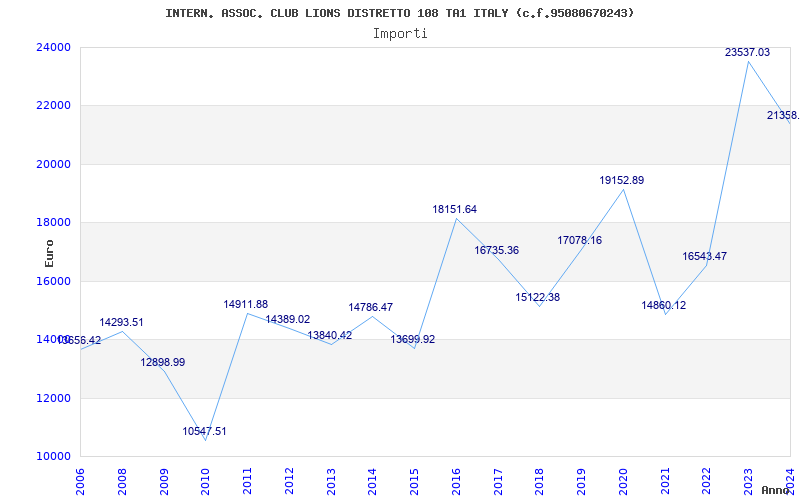
Task: Select data label 16735.36
Action: tap(496, 251)
